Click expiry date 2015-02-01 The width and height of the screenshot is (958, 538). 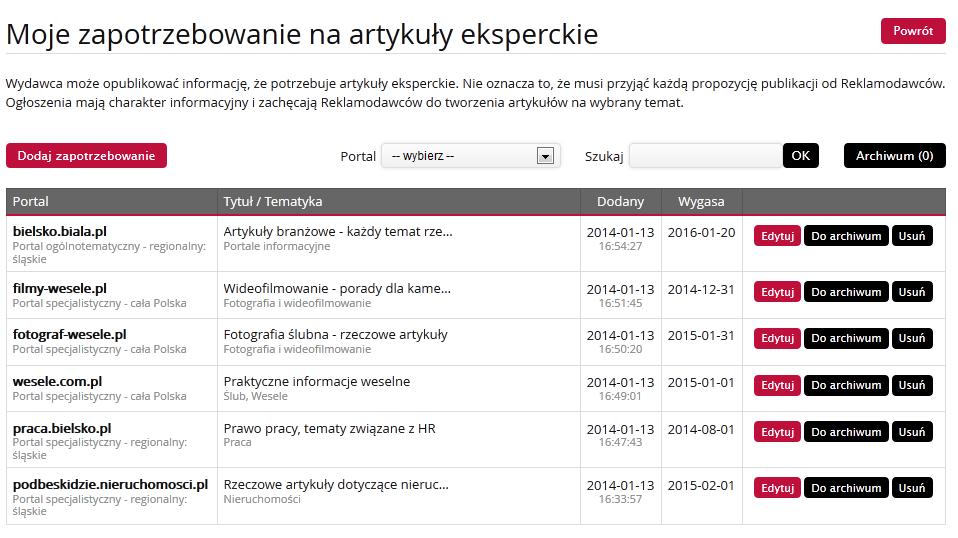click(701, 486)
